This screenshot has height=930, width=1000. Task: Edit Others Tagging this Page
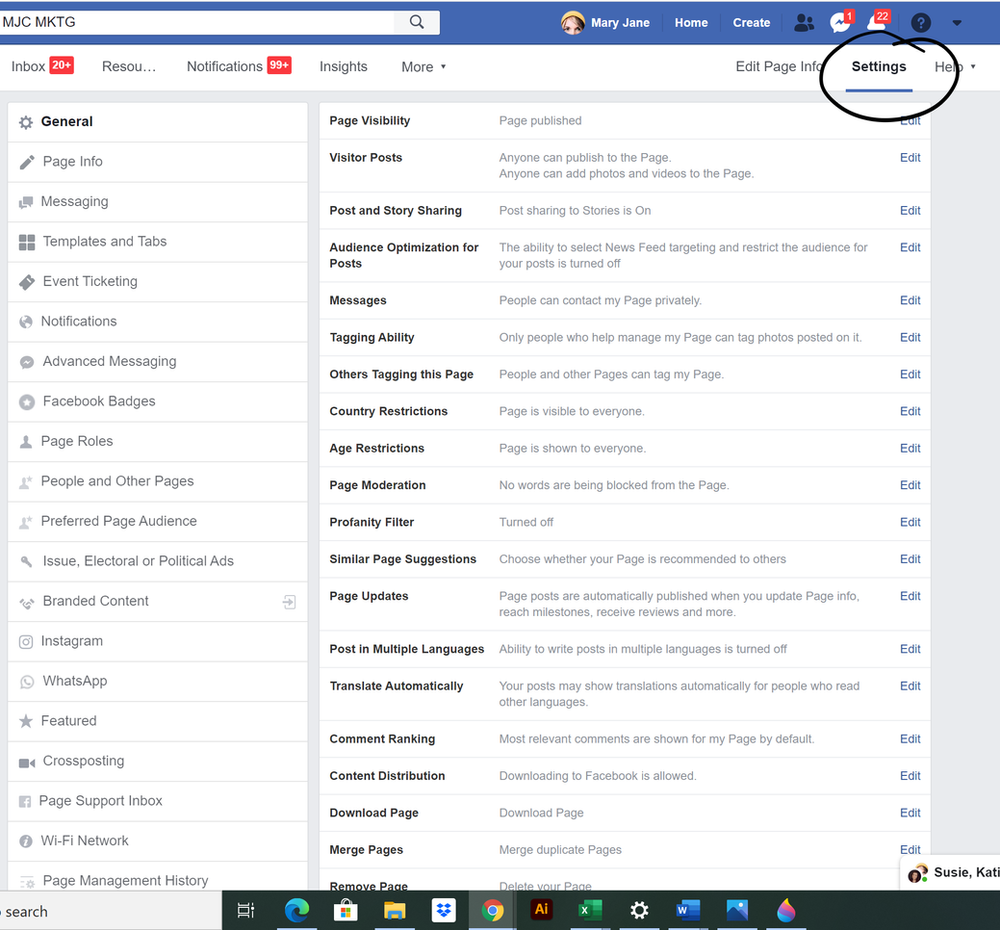(909, 374)
